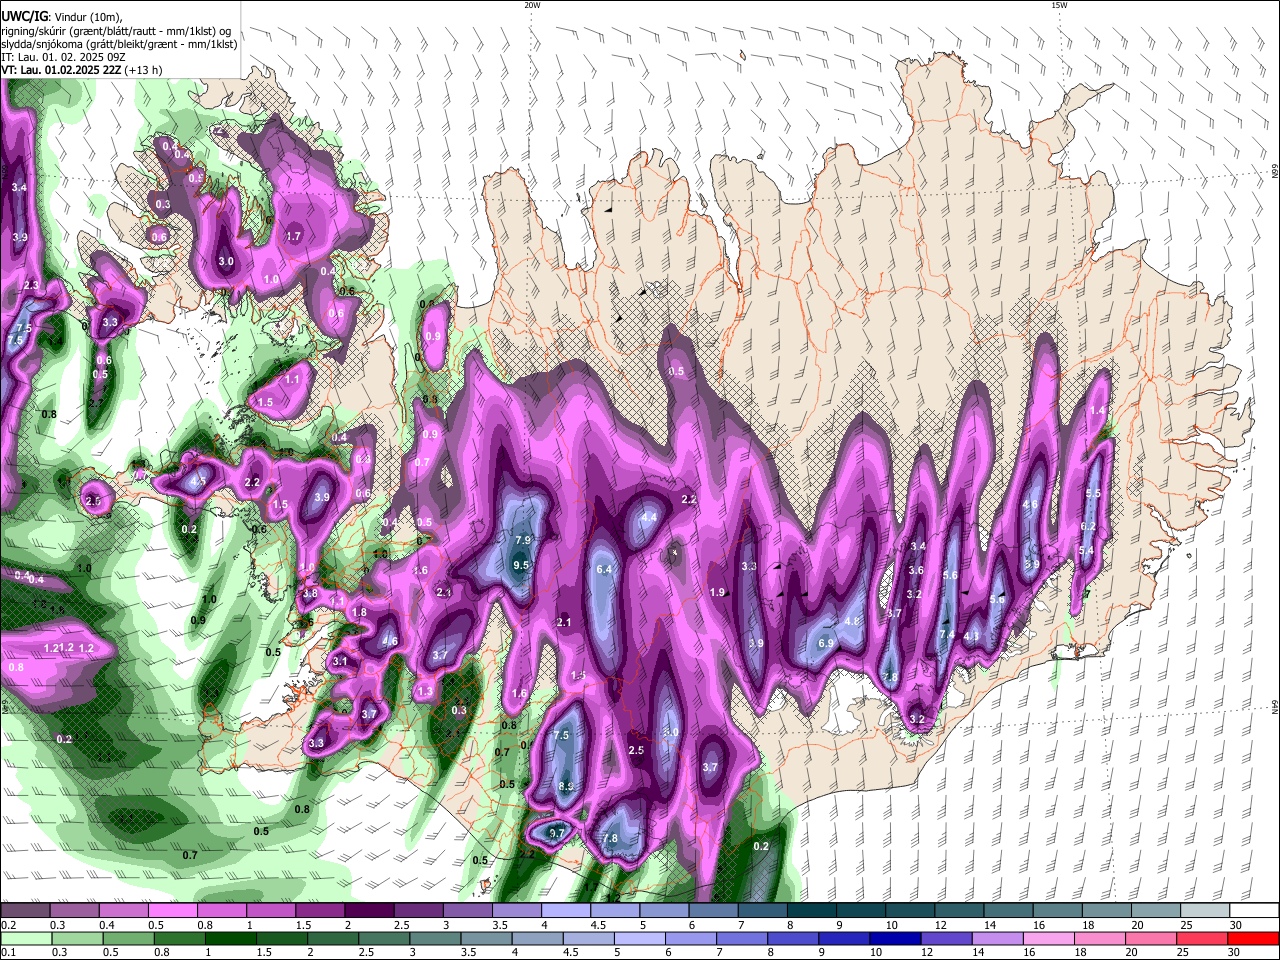Viewport: 1280px width, 960px height.
Task: Click the UWC/IG title text
Action: [24, 16]
